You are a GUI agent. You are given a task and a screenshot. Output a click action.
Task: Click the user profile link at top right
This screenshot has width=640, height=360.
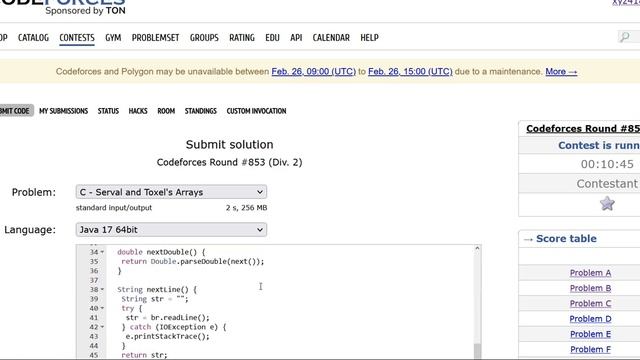pyautogui.click(x=626, y=2)
